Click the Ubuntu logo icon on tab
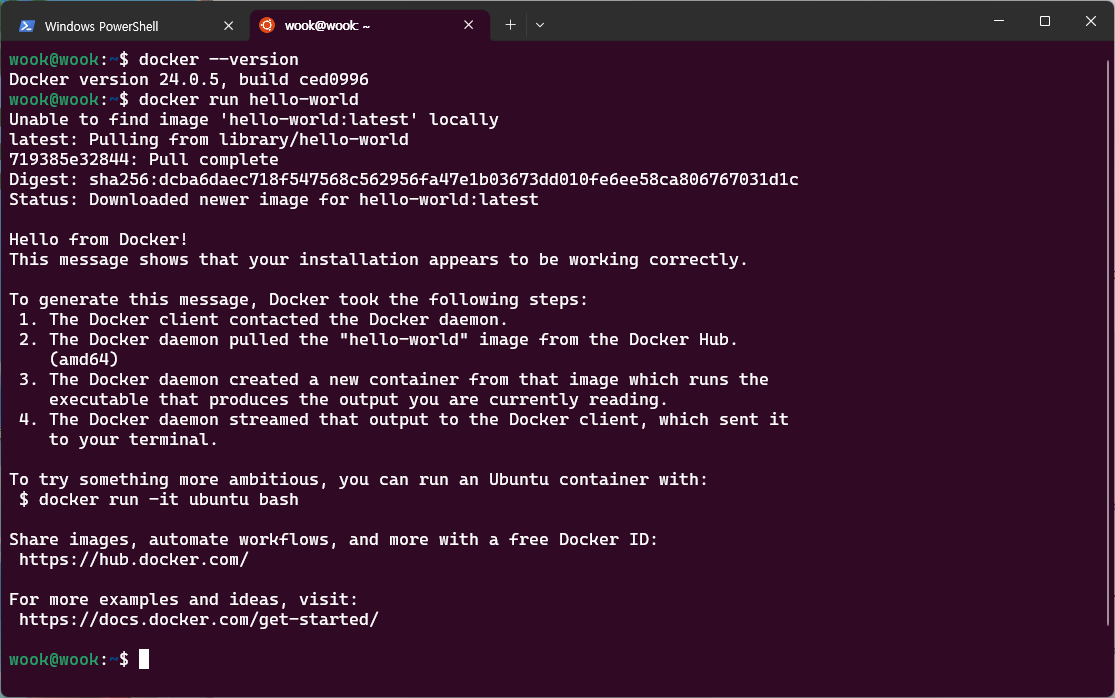The image size is (1115, 698). (x=267, y=25)
